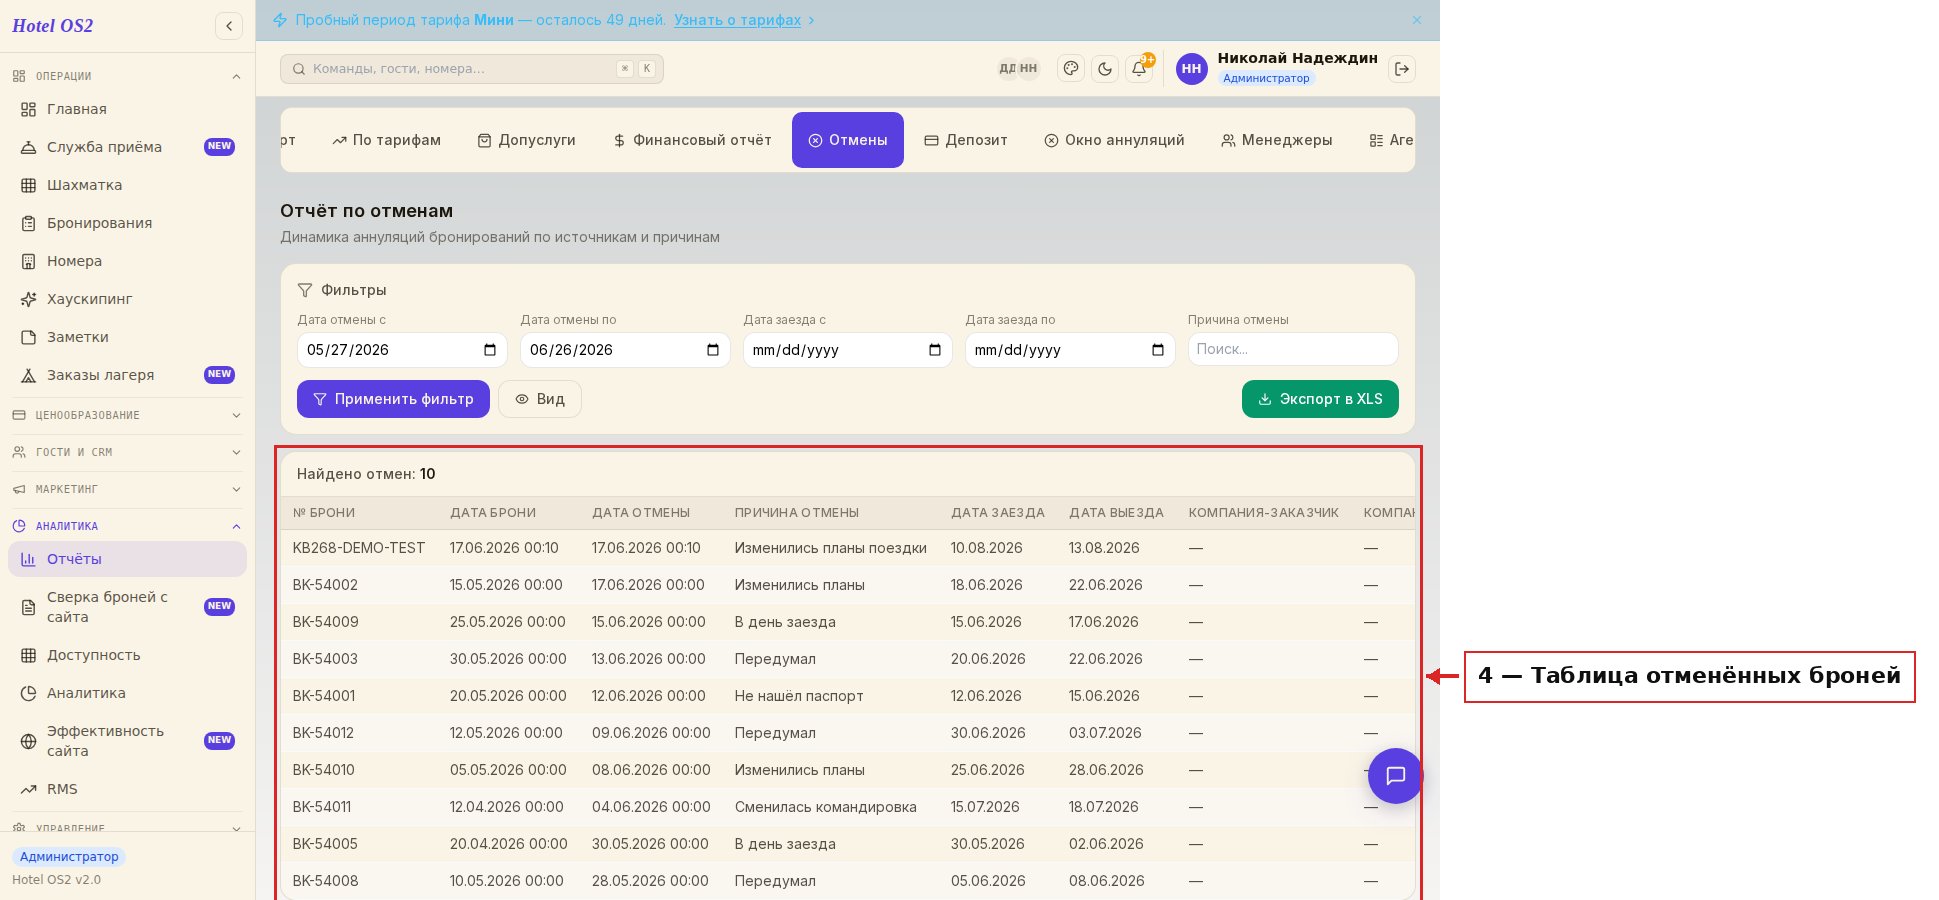Expand the Ценообразование section
This screenshot has height=900, width=1939.
point(127,415)
